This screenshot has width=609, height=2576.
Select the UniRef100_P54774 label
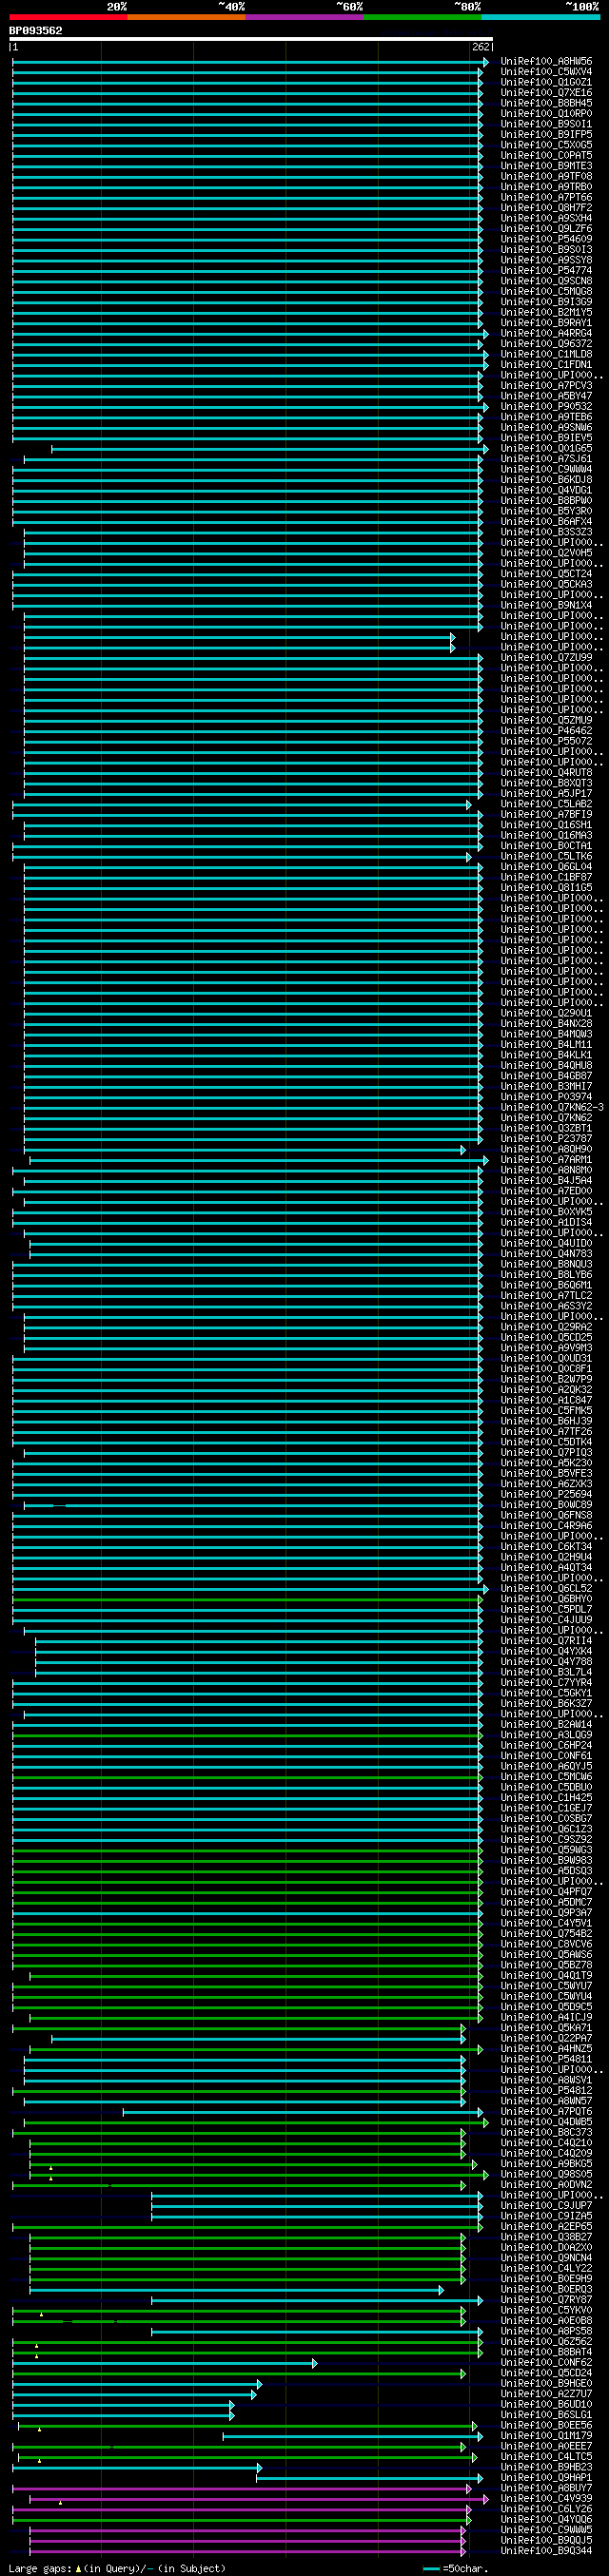(546, 270)
